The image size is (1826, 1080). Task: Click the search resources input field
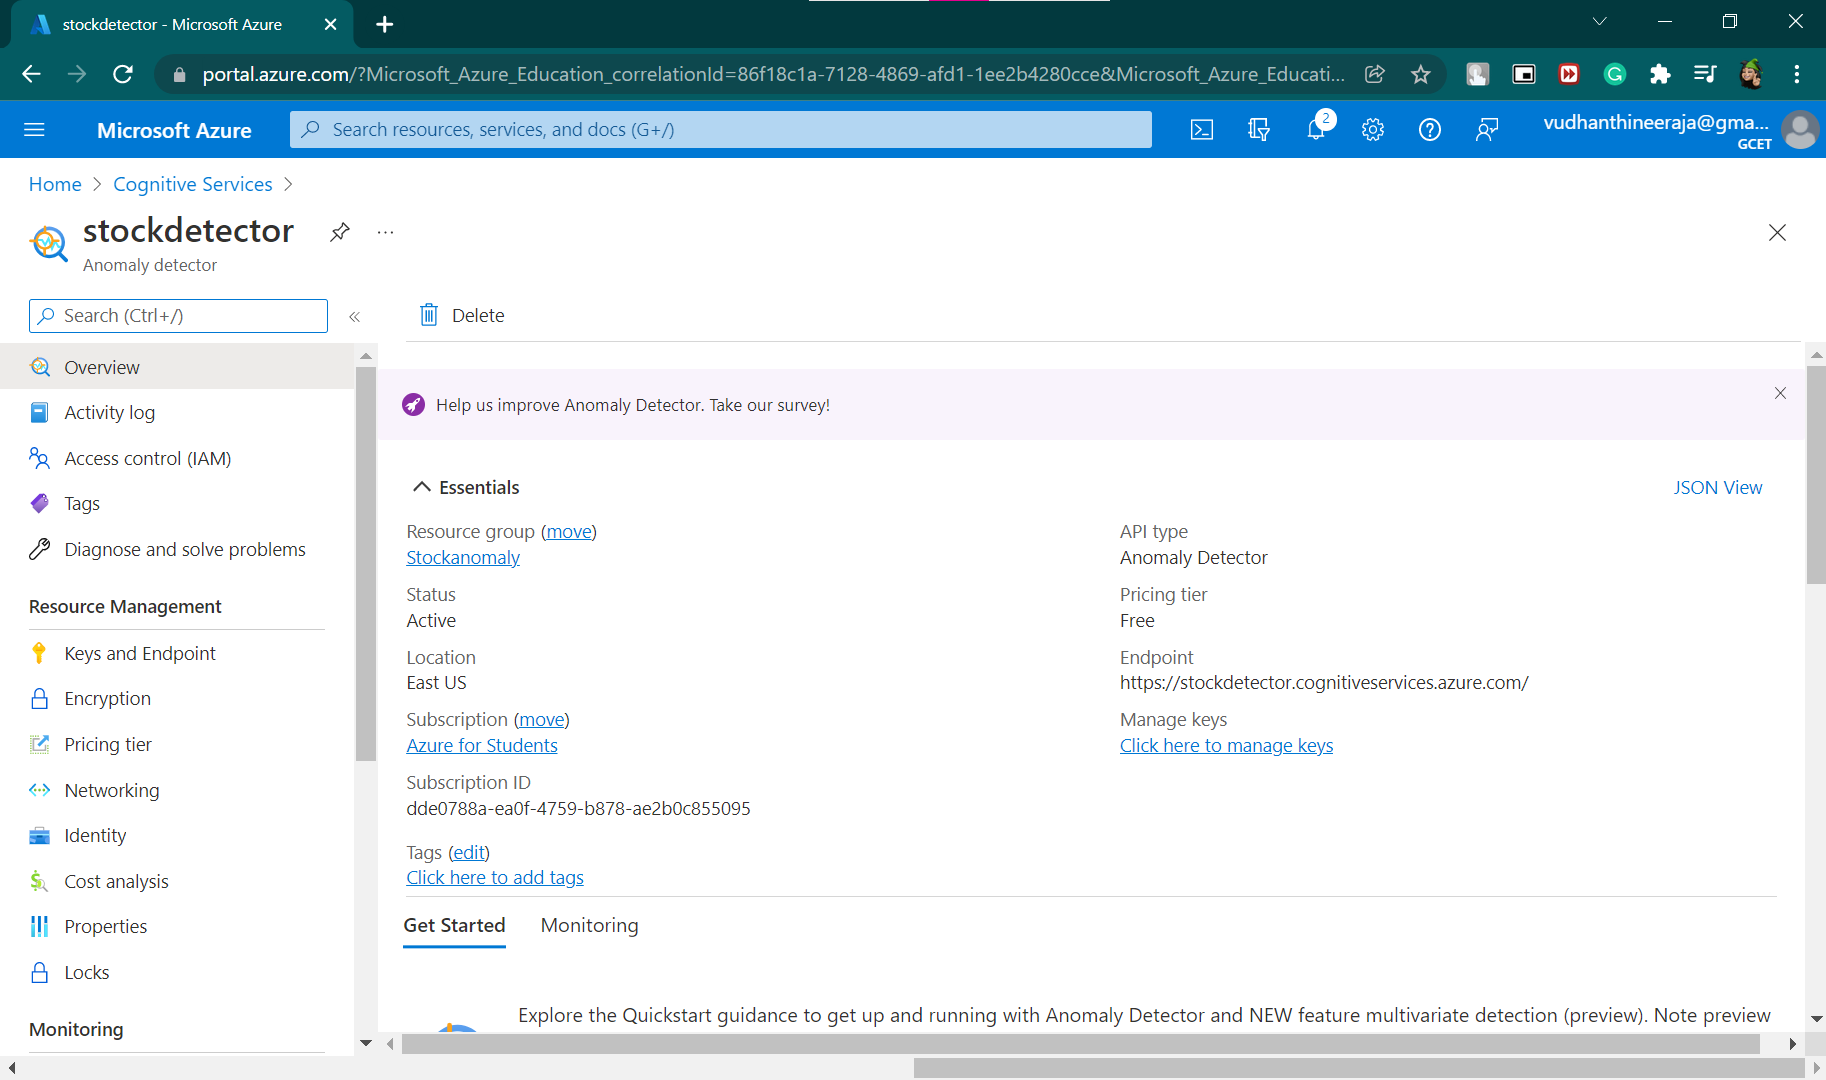[720, 129]
